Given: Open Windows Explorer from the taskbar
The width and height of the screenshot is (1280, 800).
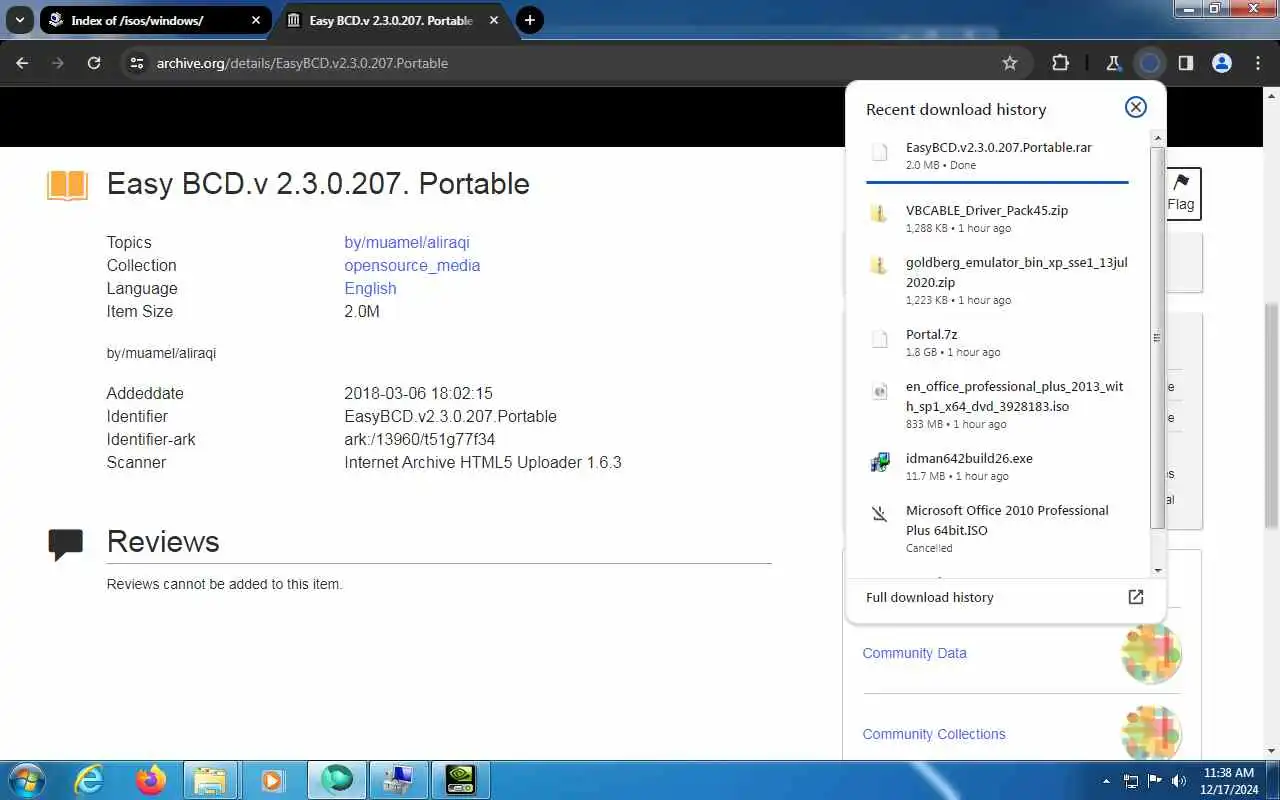Looking at the screenshot, I should [210, 781].
